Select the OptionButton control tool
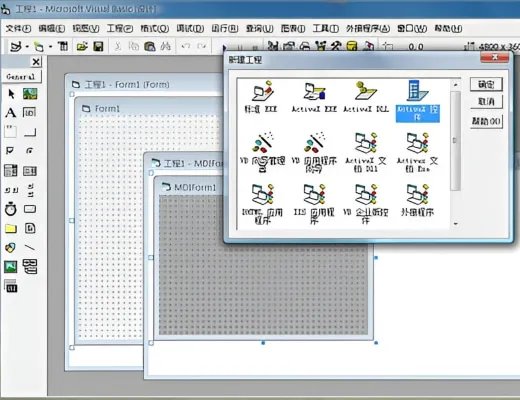520x400 pixels. point(29,151)
